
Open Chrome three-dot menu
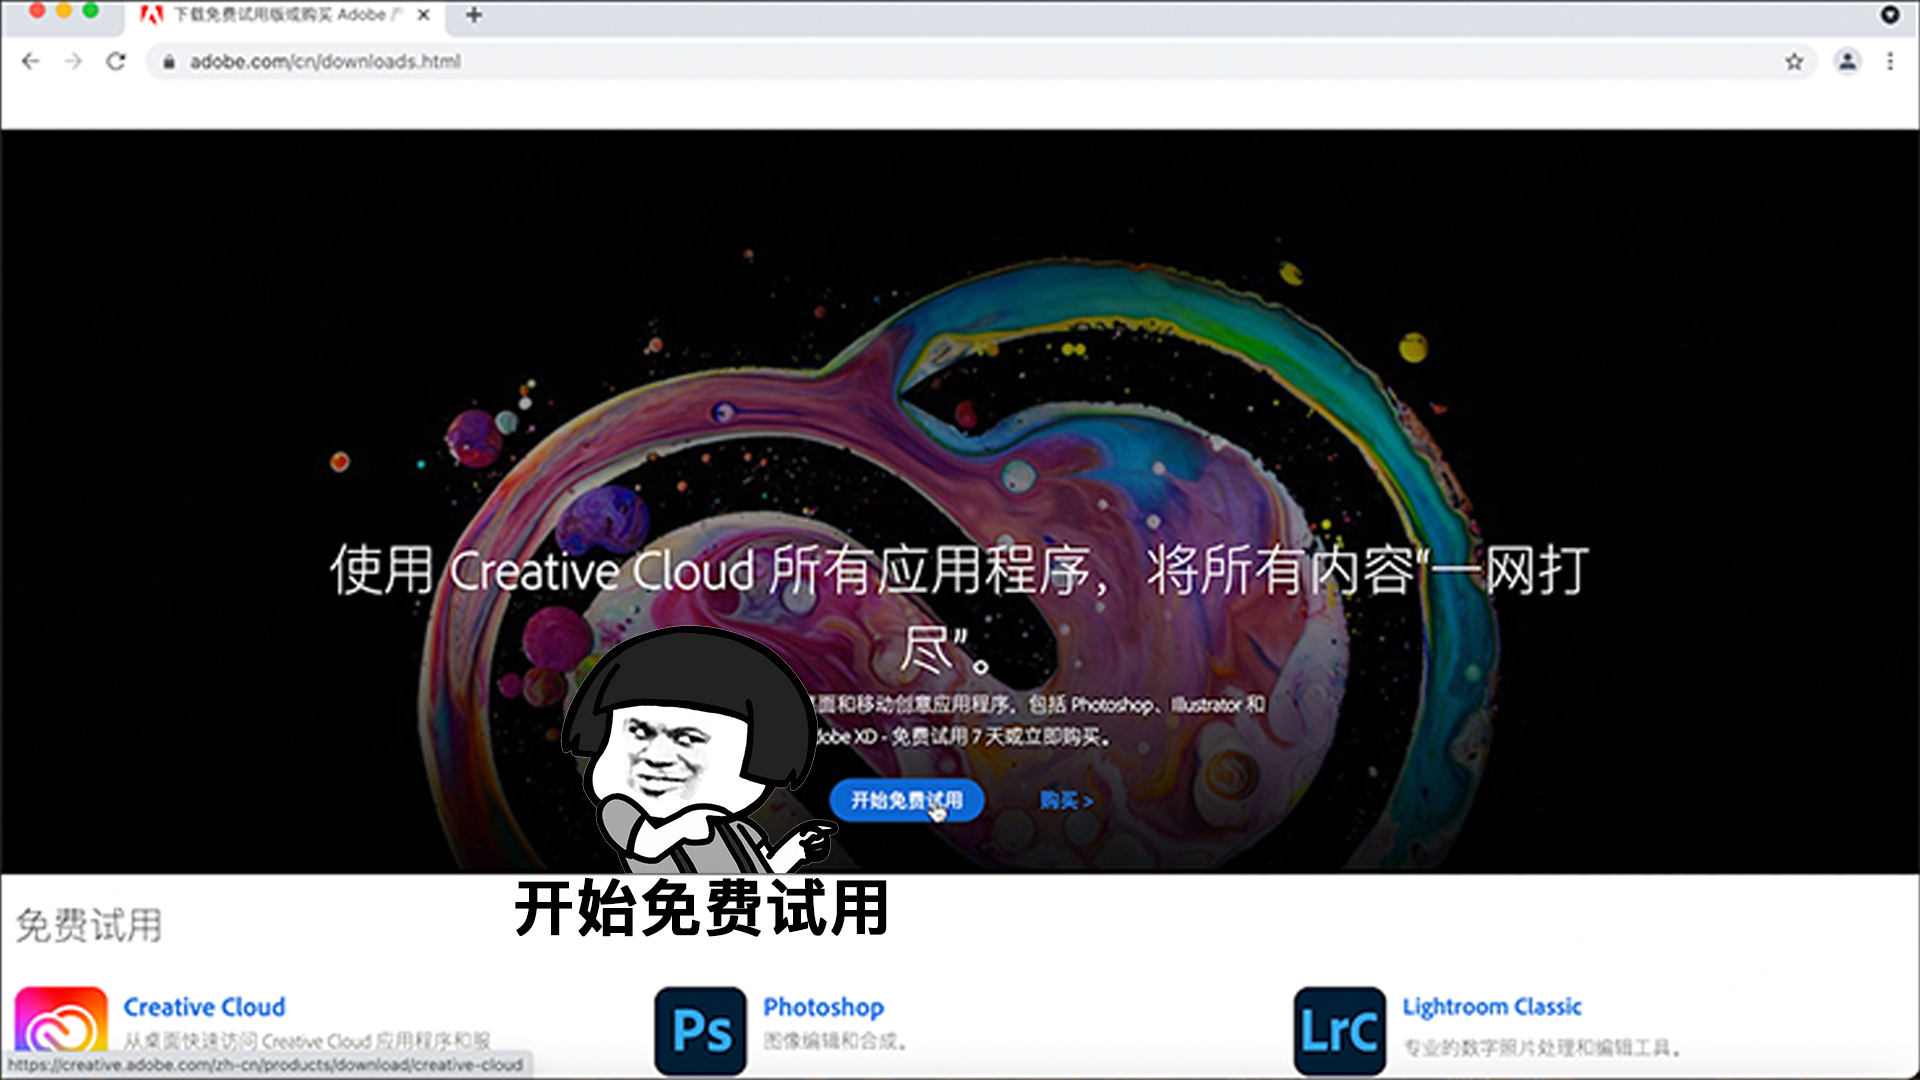point(1890,61)
